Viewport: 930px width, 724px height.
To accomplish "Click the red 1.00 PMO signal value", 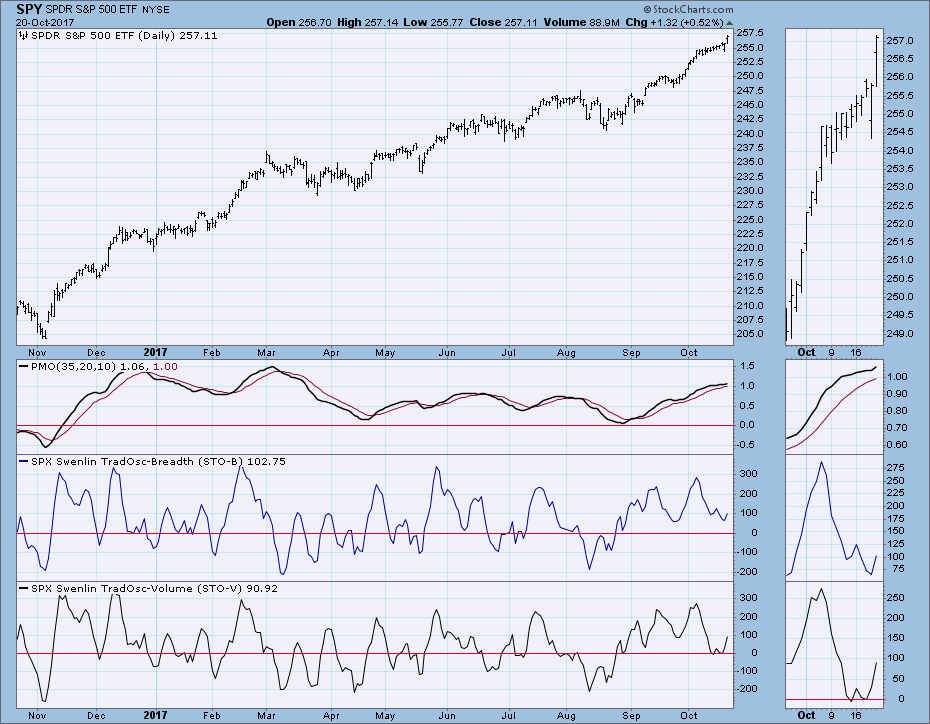I will 165,366.
